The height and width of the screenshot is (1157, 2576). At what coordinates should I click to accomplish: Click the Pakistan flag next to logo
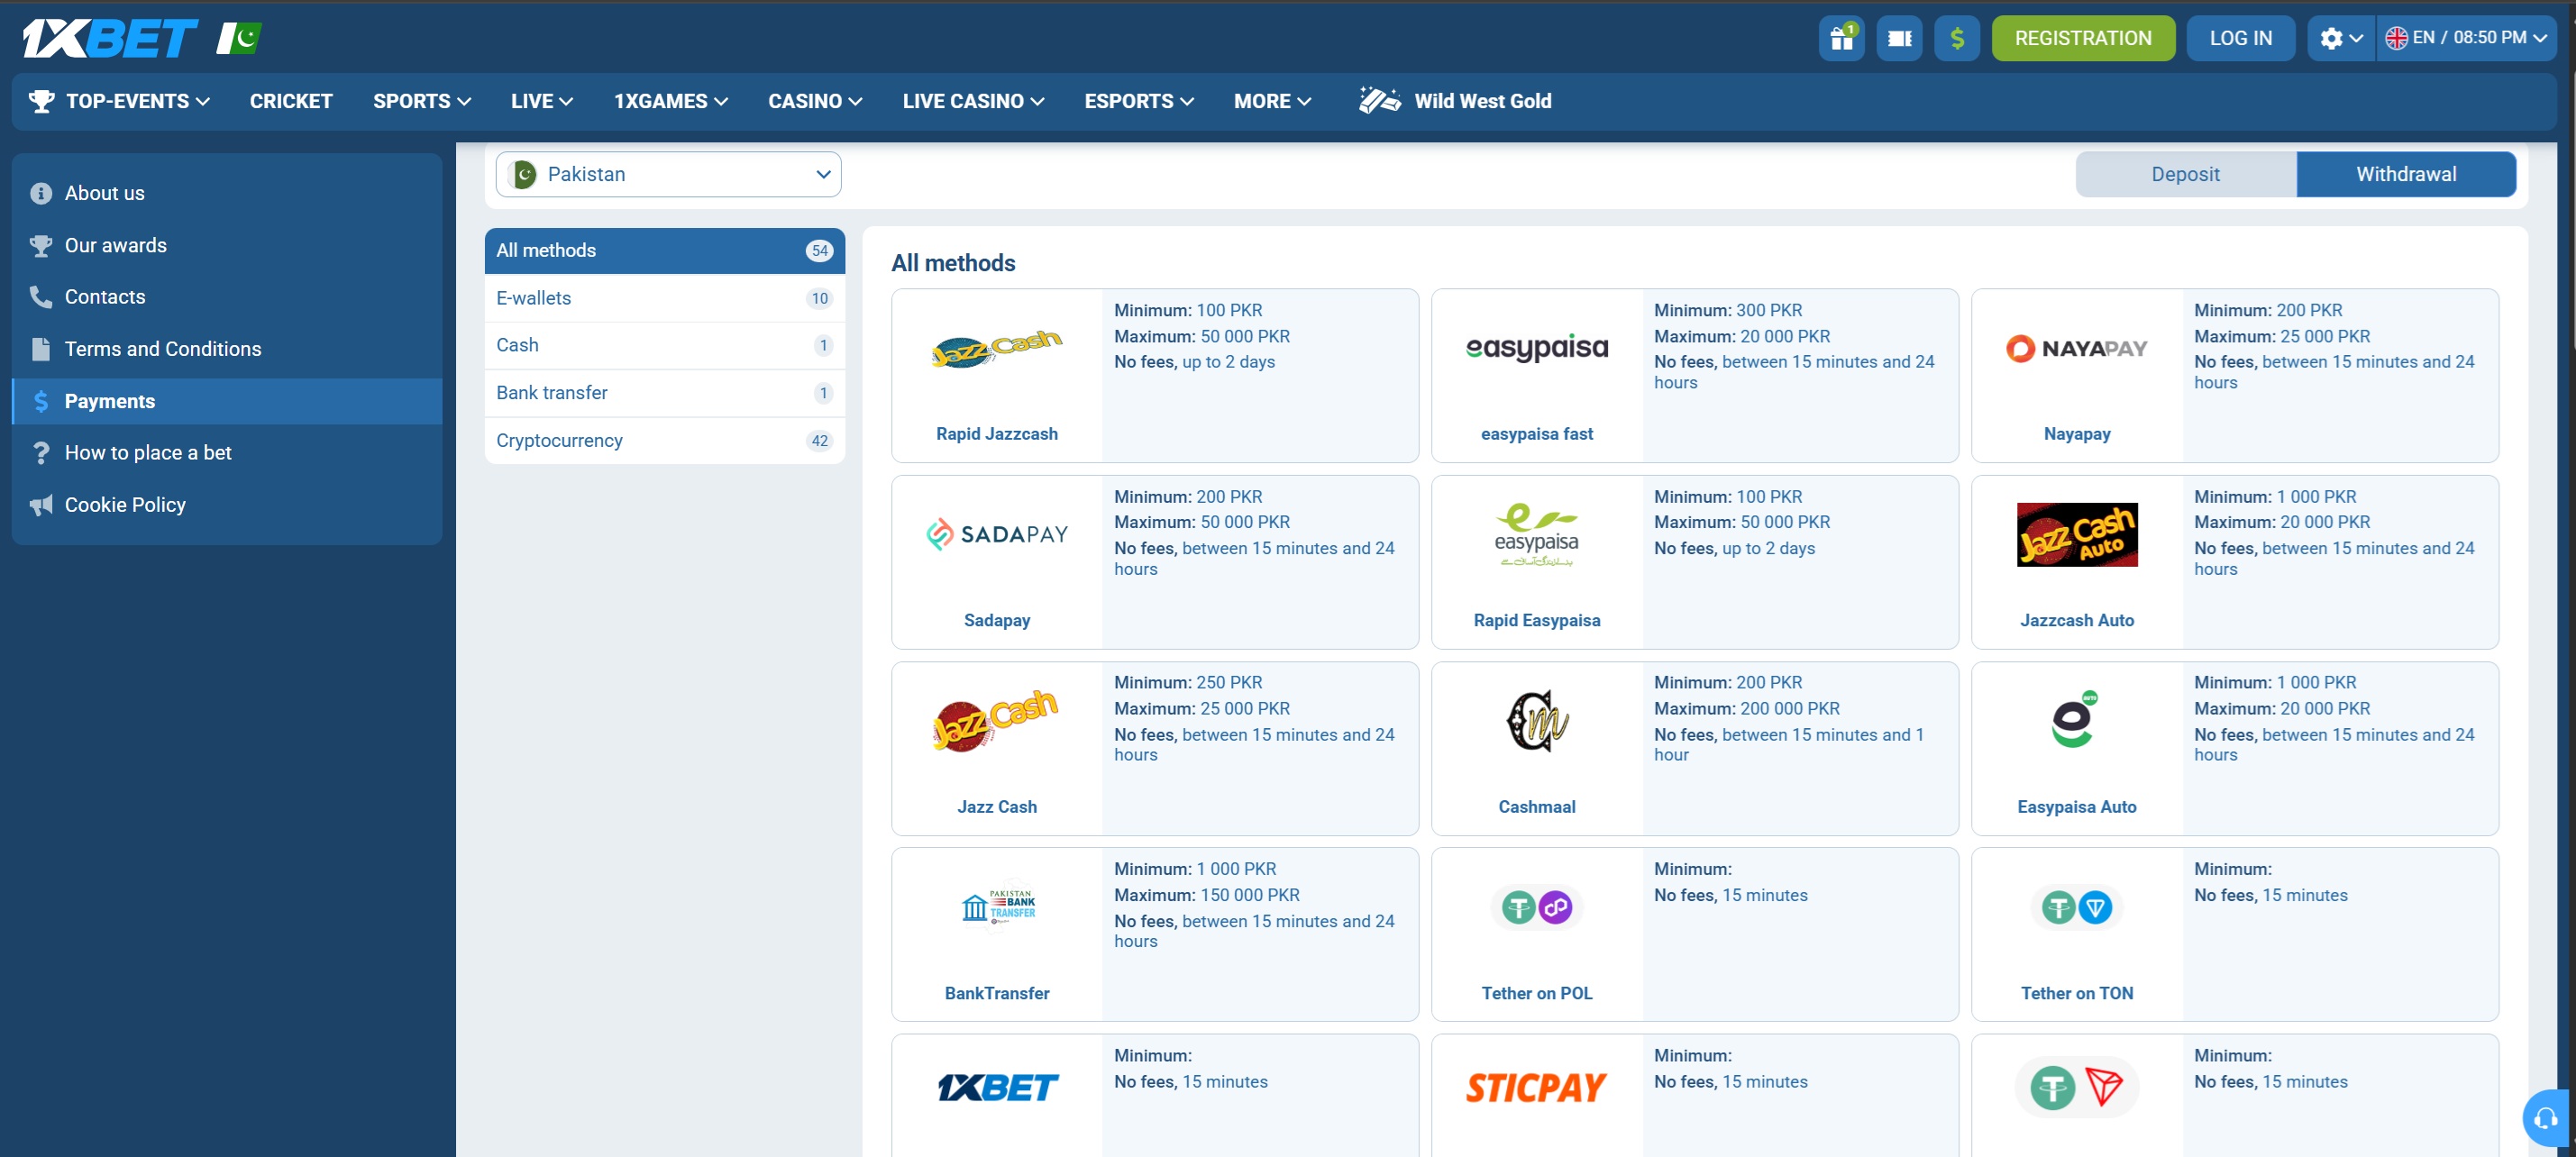point(239,38)
